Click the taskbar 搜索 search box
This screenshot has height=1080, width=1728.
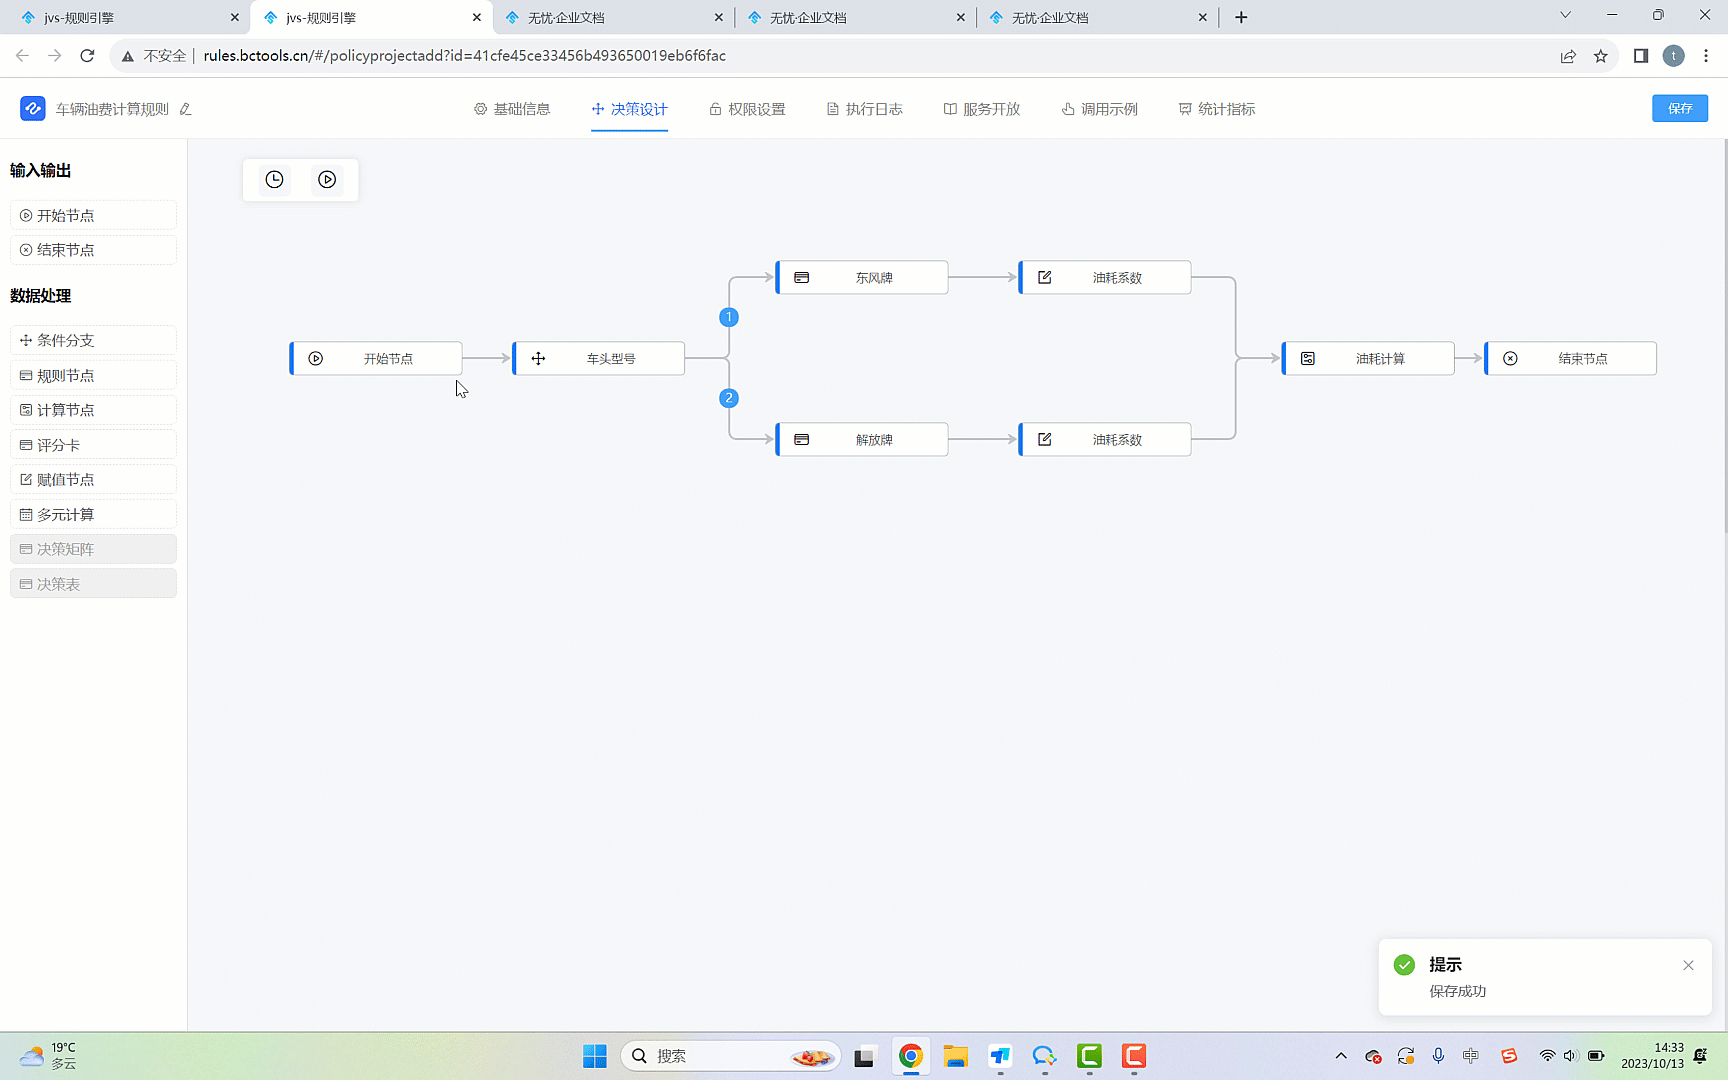click(731, 1056)
